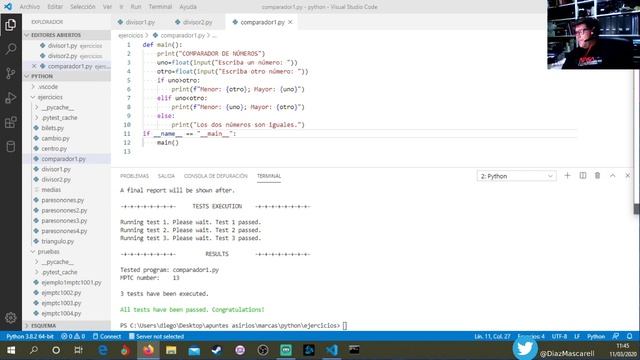This screenshot has width=640, height=360.
Task: Close comparador1.py in open editors list
Action: click(34, 66)
